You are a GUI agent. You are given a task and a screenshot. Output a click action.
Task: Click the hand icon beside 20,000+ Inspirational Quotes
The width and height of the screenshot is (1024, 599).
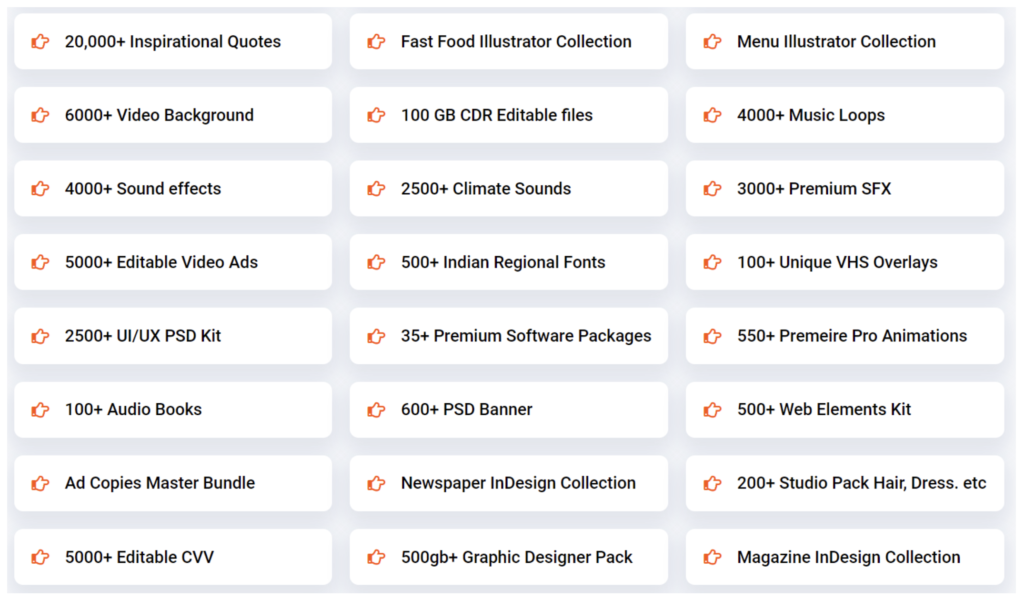[x=40, y=42]
